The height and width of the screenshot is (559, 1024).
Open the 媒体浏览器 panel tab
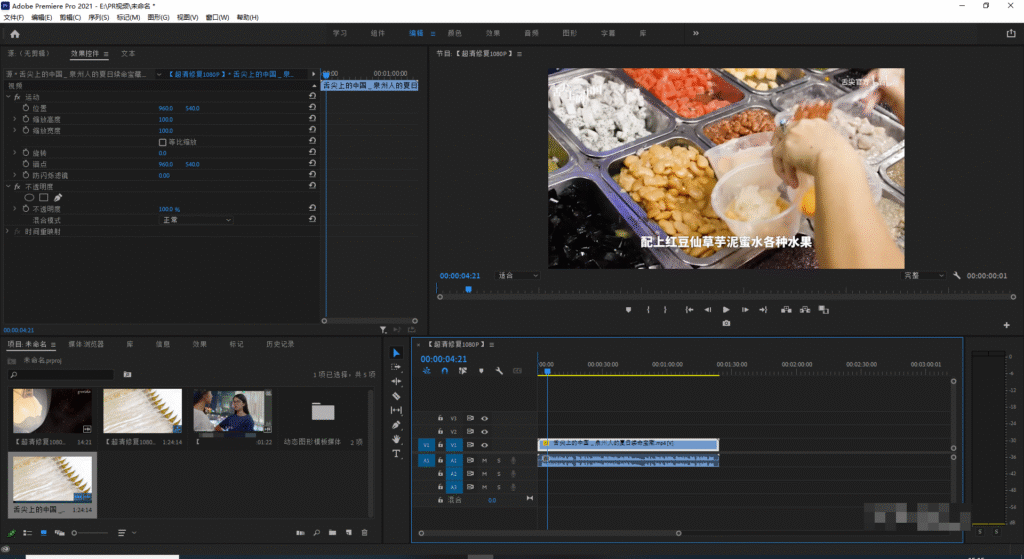pyautogui.click(x=85, y=344)
